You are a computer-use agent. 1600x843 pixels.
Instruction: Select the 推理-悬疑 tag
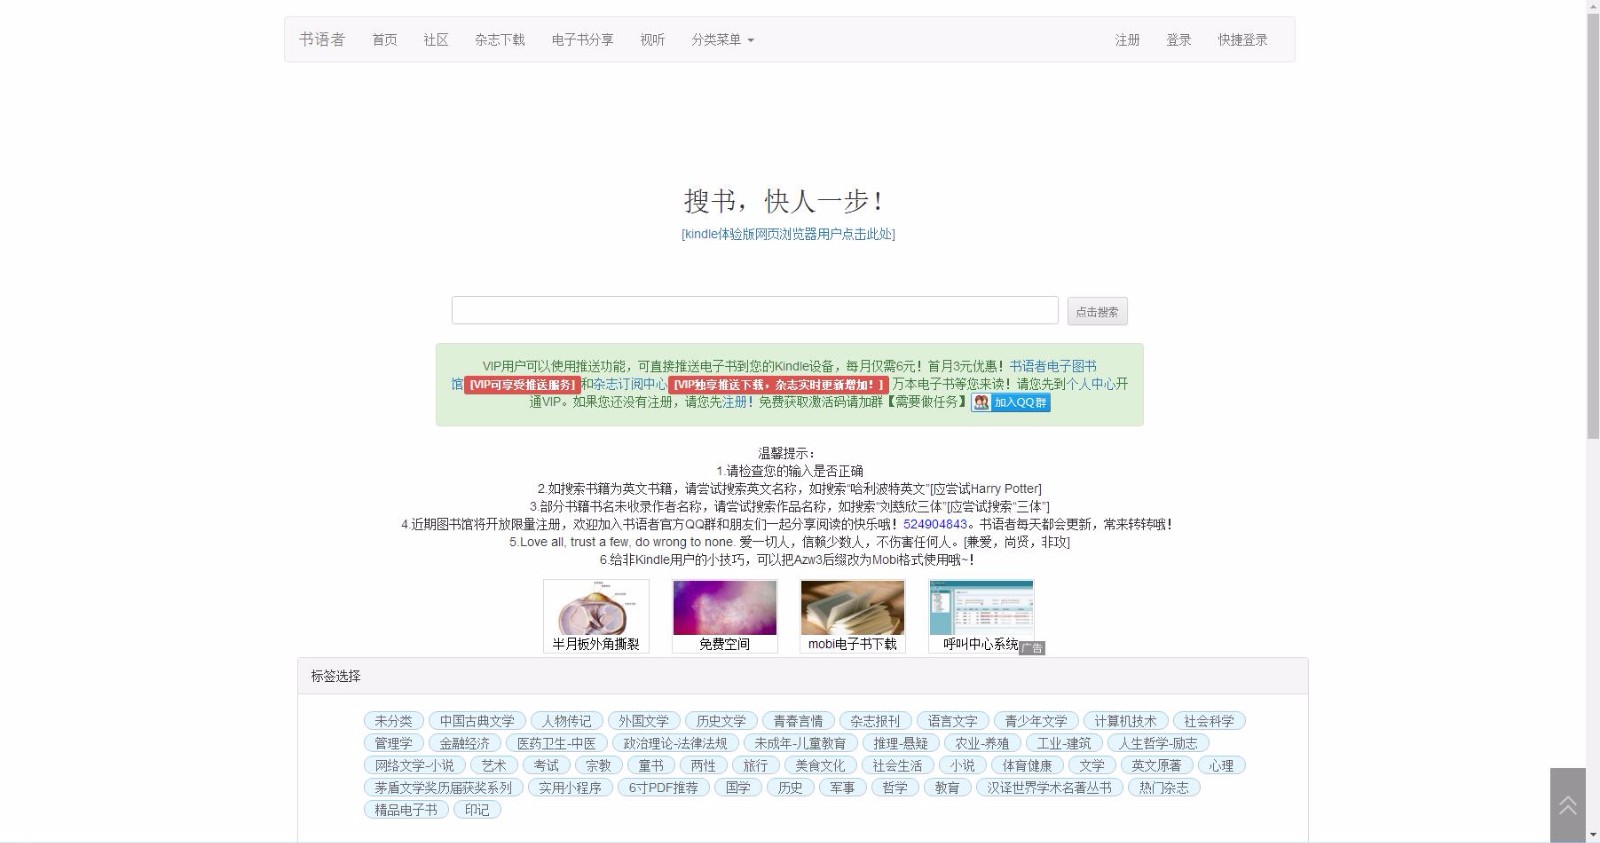click(901, 743)
